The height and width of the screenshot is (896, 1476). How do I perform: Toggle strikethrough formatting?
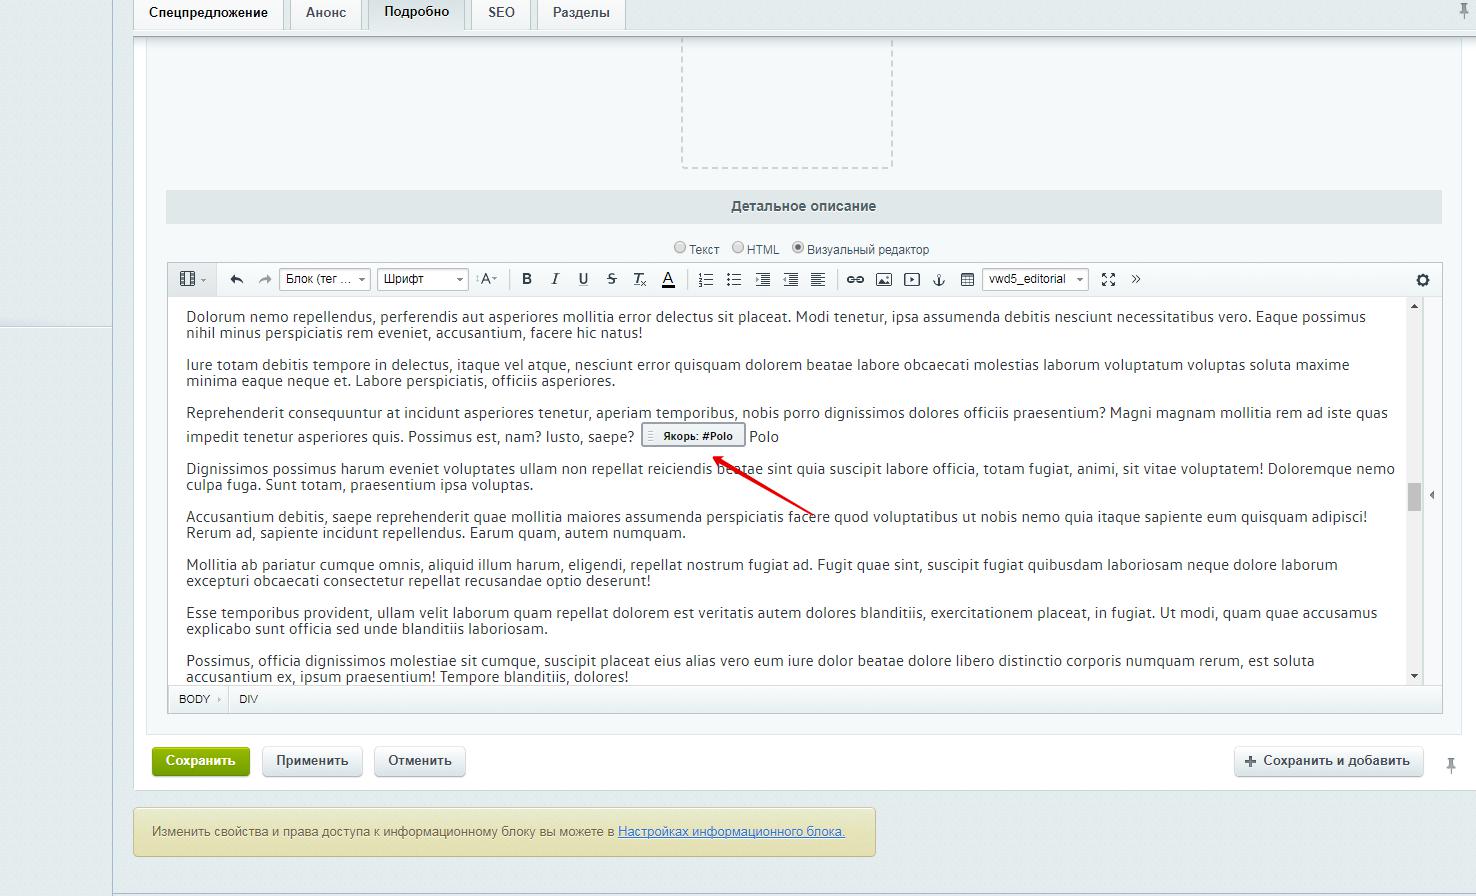click(611, 279)
